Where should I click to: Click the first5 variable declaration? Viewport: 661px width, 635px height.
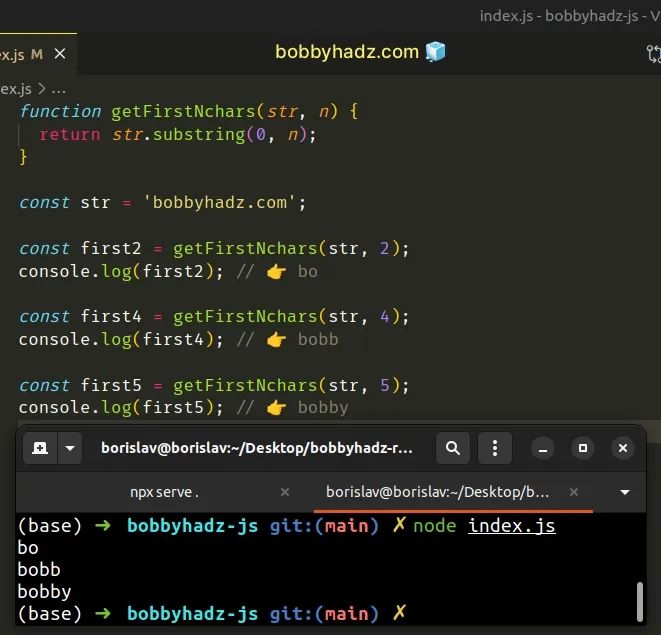click(x=110, y=385)
